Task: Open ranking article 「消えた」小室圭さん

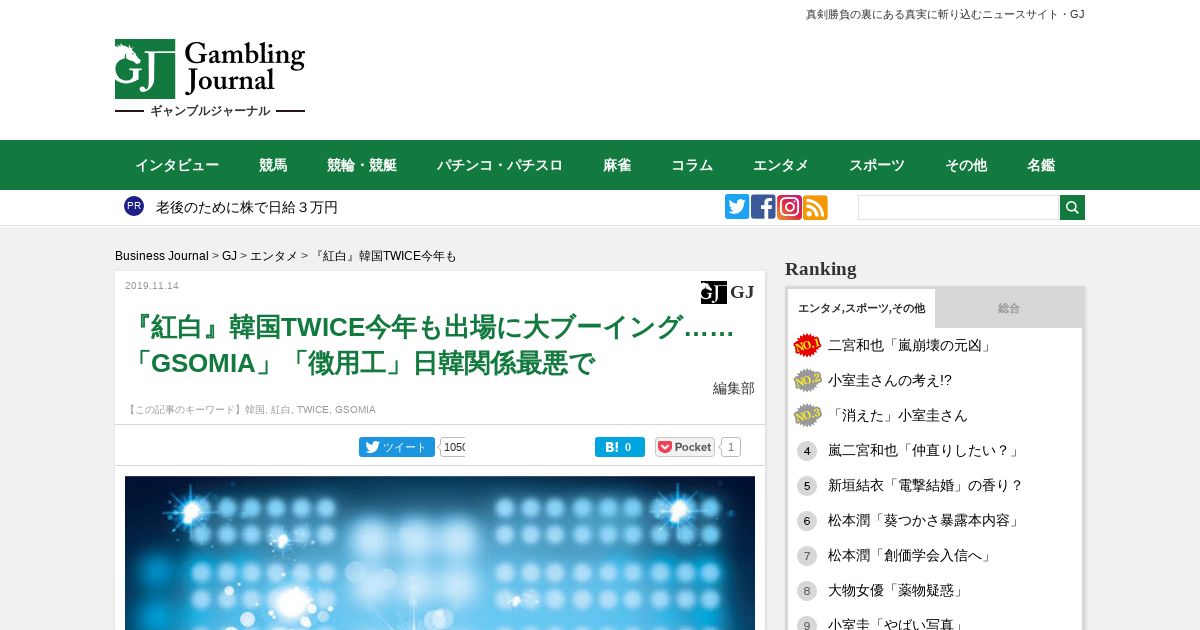Action: point(898,415)
